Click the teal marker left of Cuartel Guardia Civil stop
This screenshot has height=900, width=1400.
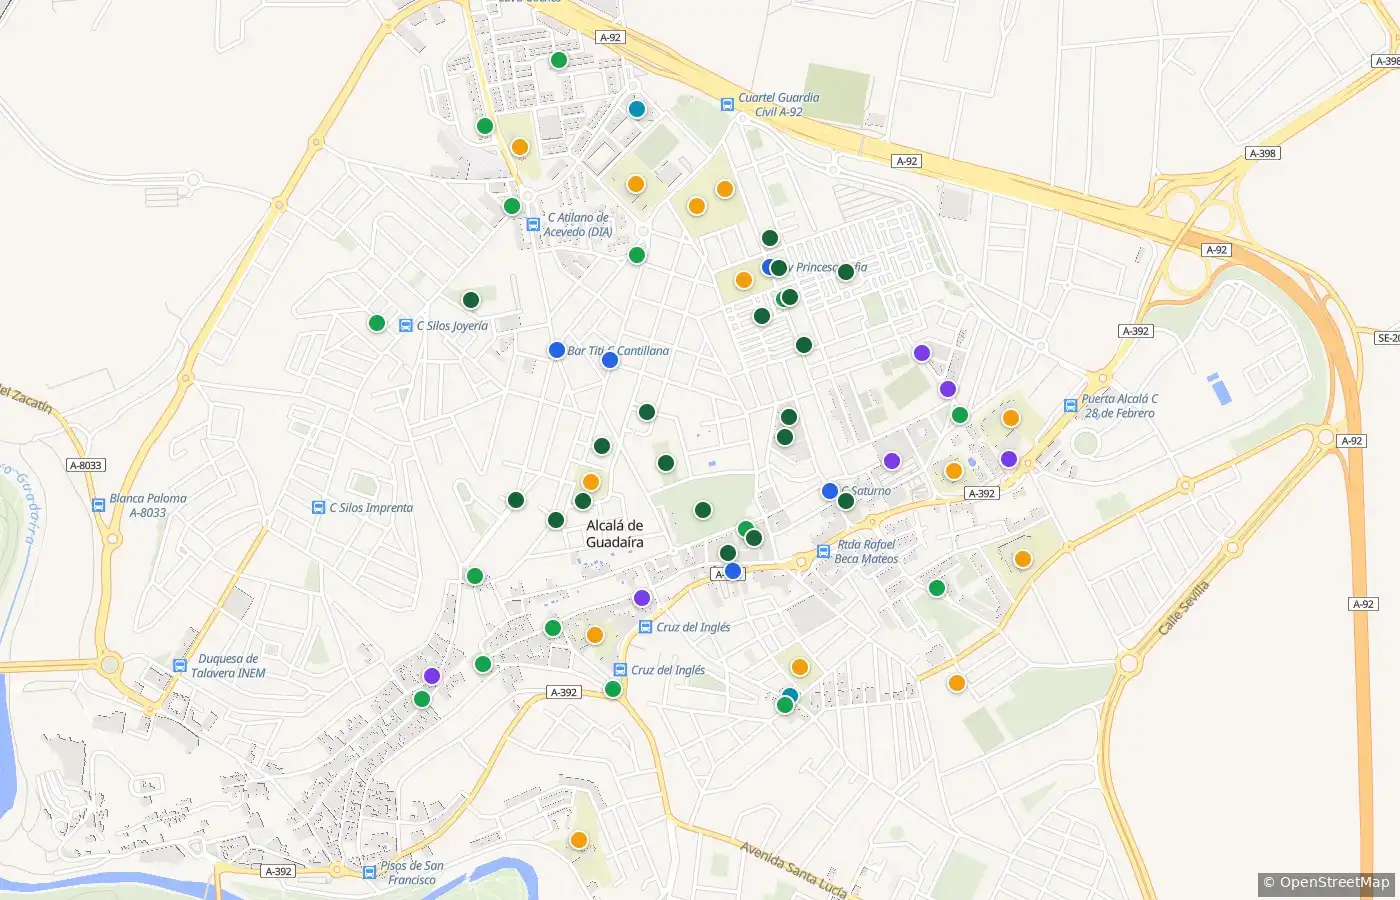coord(637,109)
